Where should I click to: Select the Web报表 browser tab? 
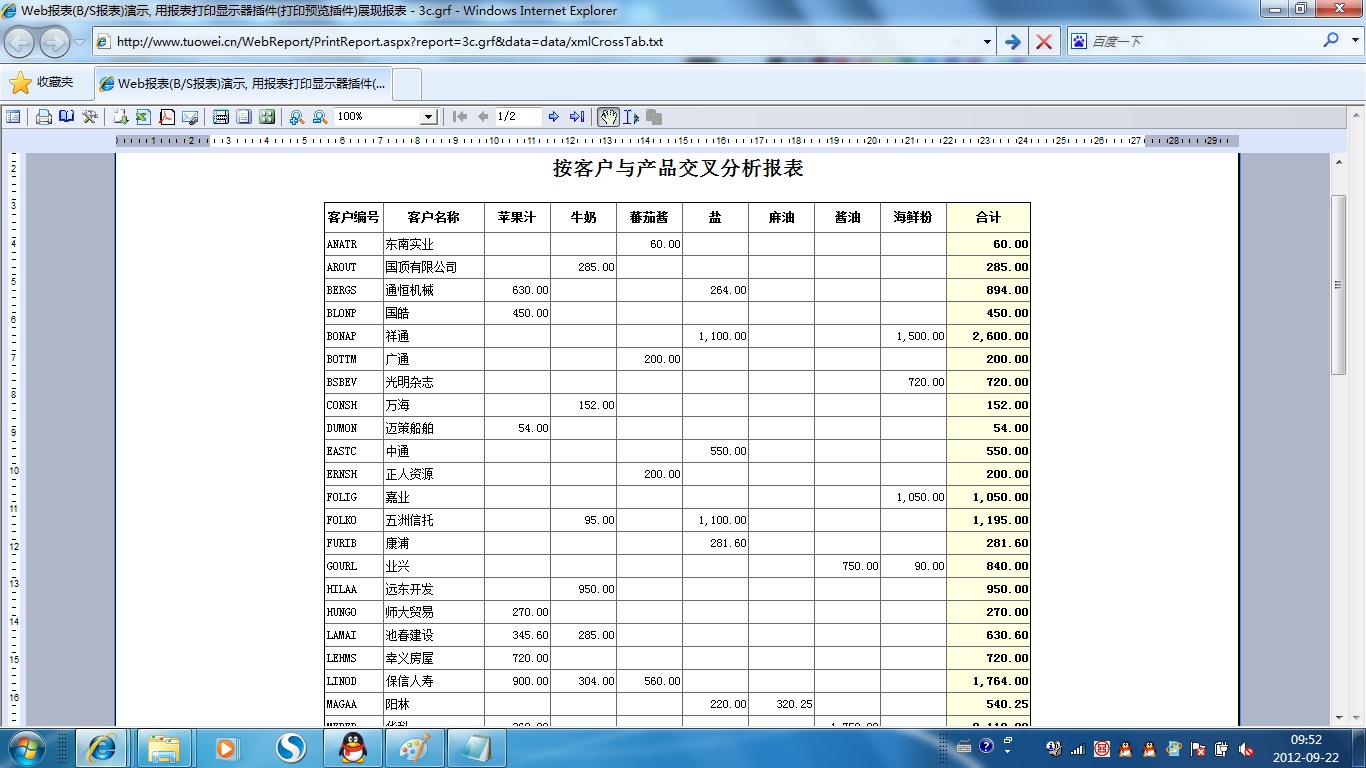pos(243,84)
